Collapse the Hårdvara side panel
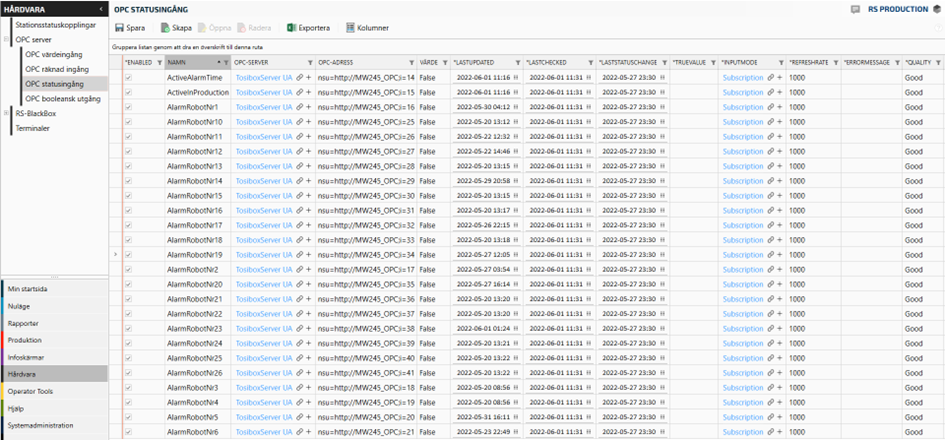 [x=101, y=9]
